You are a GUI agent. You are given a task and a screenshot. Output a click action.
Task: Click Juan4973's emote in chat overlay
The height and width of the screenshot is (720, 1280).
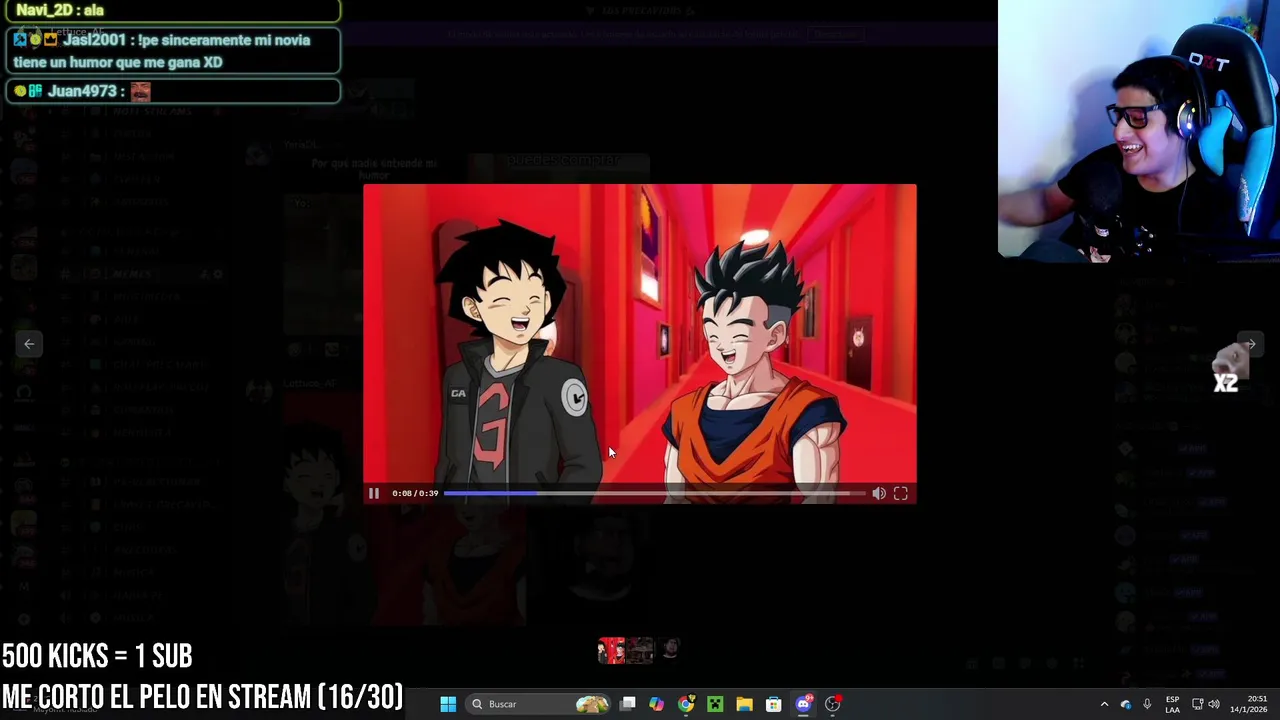tap(140, 92)
